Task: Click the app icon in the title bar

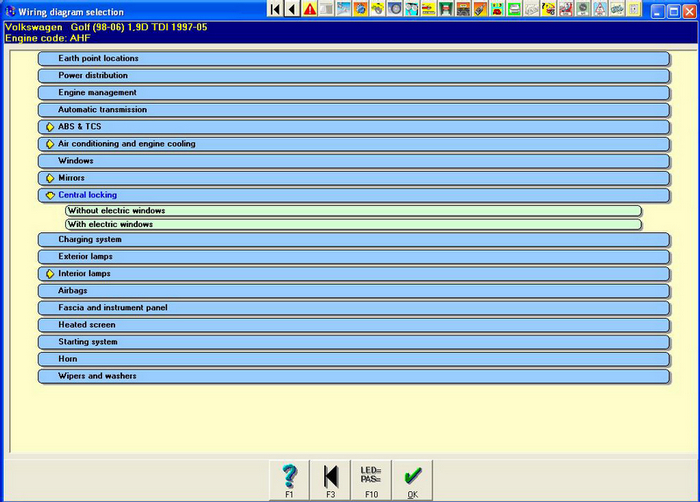Action: (x=10, y=11)
